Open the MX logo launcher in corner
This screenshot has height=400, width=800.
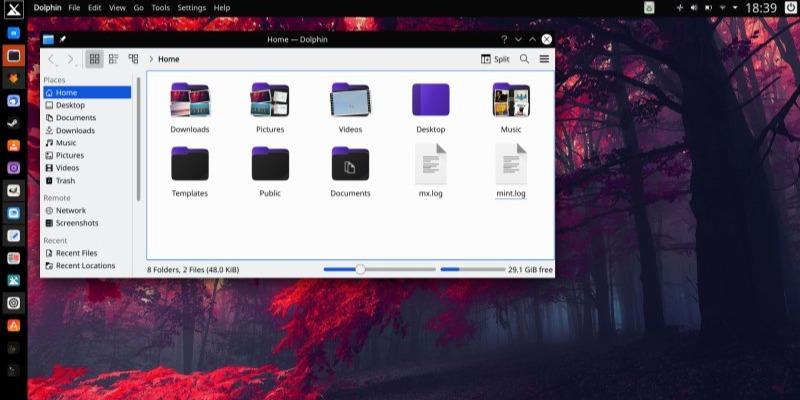14,9
